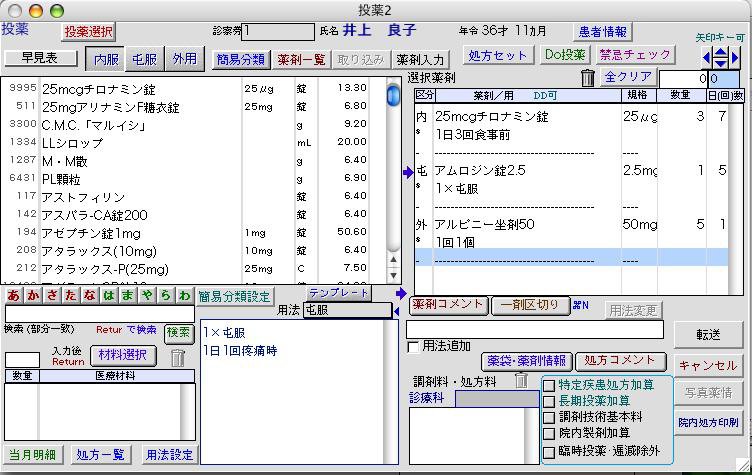752x475 pixels.
Task: Click 投薬選択 button
Action: click(x=89, y=32)
